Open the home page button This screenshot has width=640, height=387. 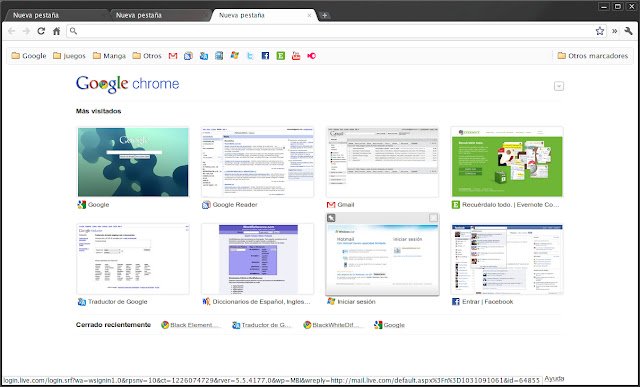coord(56,31)
